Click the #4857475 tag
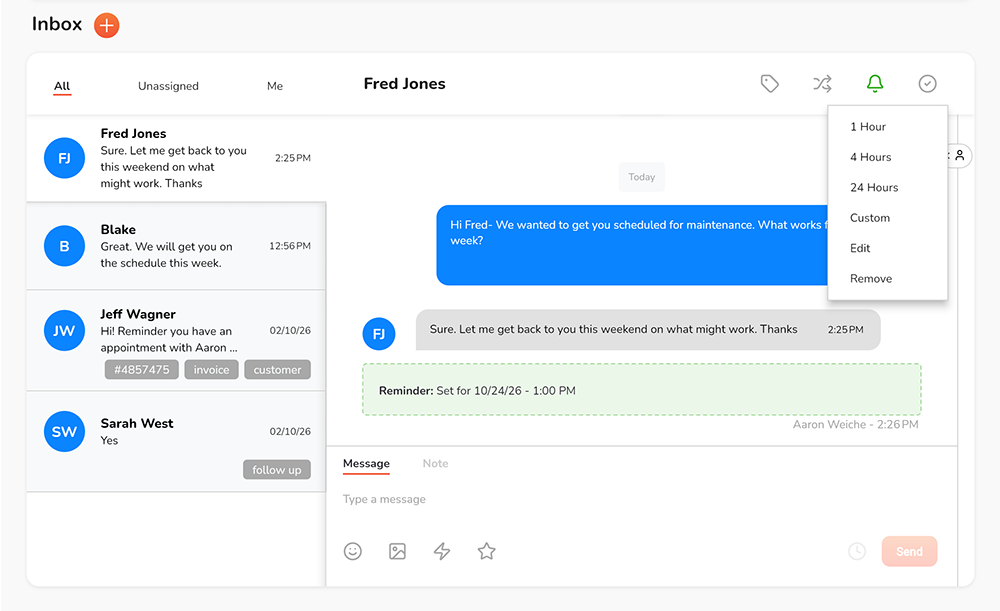Screen dimensions: 1000x611 tap(142, 370)
